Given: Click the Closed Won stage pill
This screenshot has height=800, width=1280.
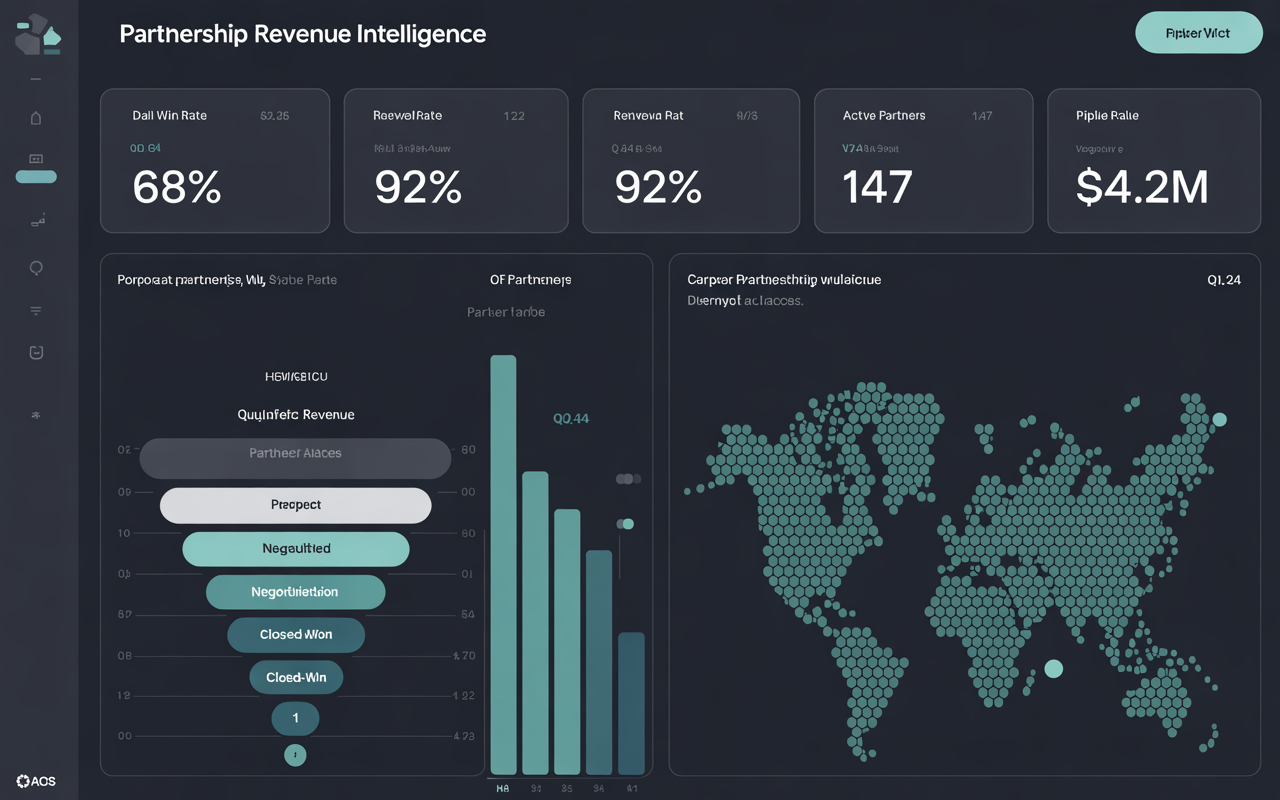Looking at the screenshot, I should click(x=295, y=634).
